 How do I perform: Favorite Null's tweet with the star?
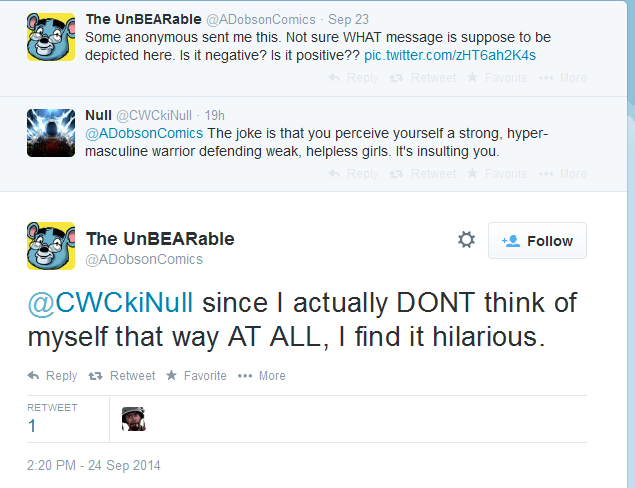(x=497, y=174)
